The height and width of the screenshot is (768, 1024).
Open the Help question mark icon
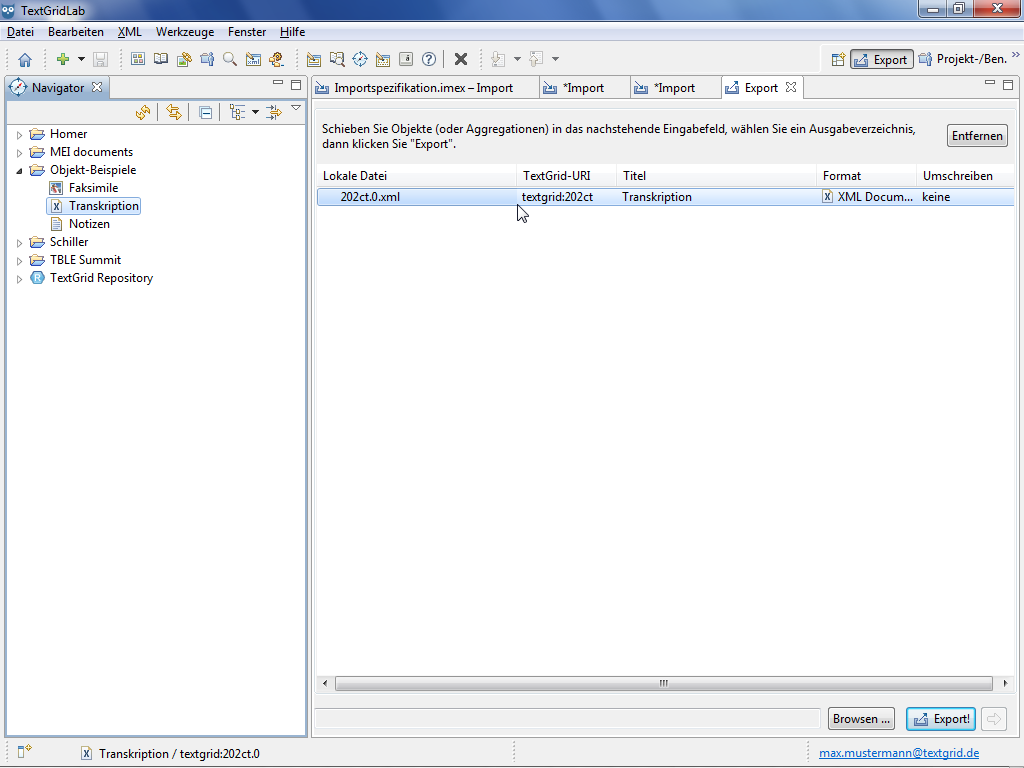click(429, 60)
